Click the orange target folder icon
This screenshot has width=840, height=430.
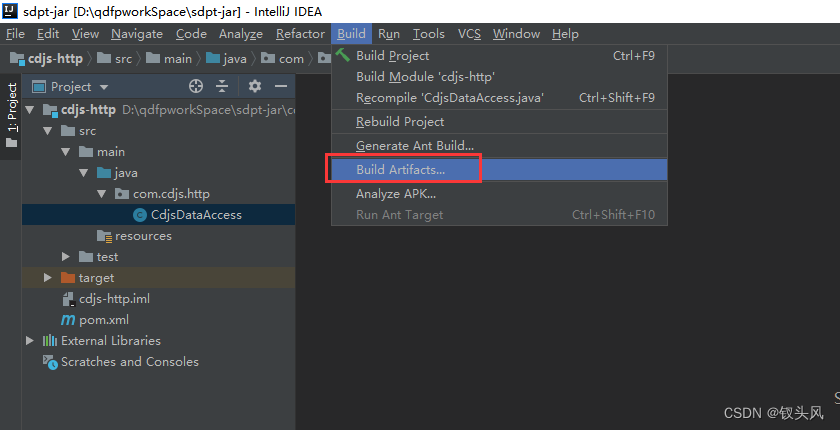[68, 277]
